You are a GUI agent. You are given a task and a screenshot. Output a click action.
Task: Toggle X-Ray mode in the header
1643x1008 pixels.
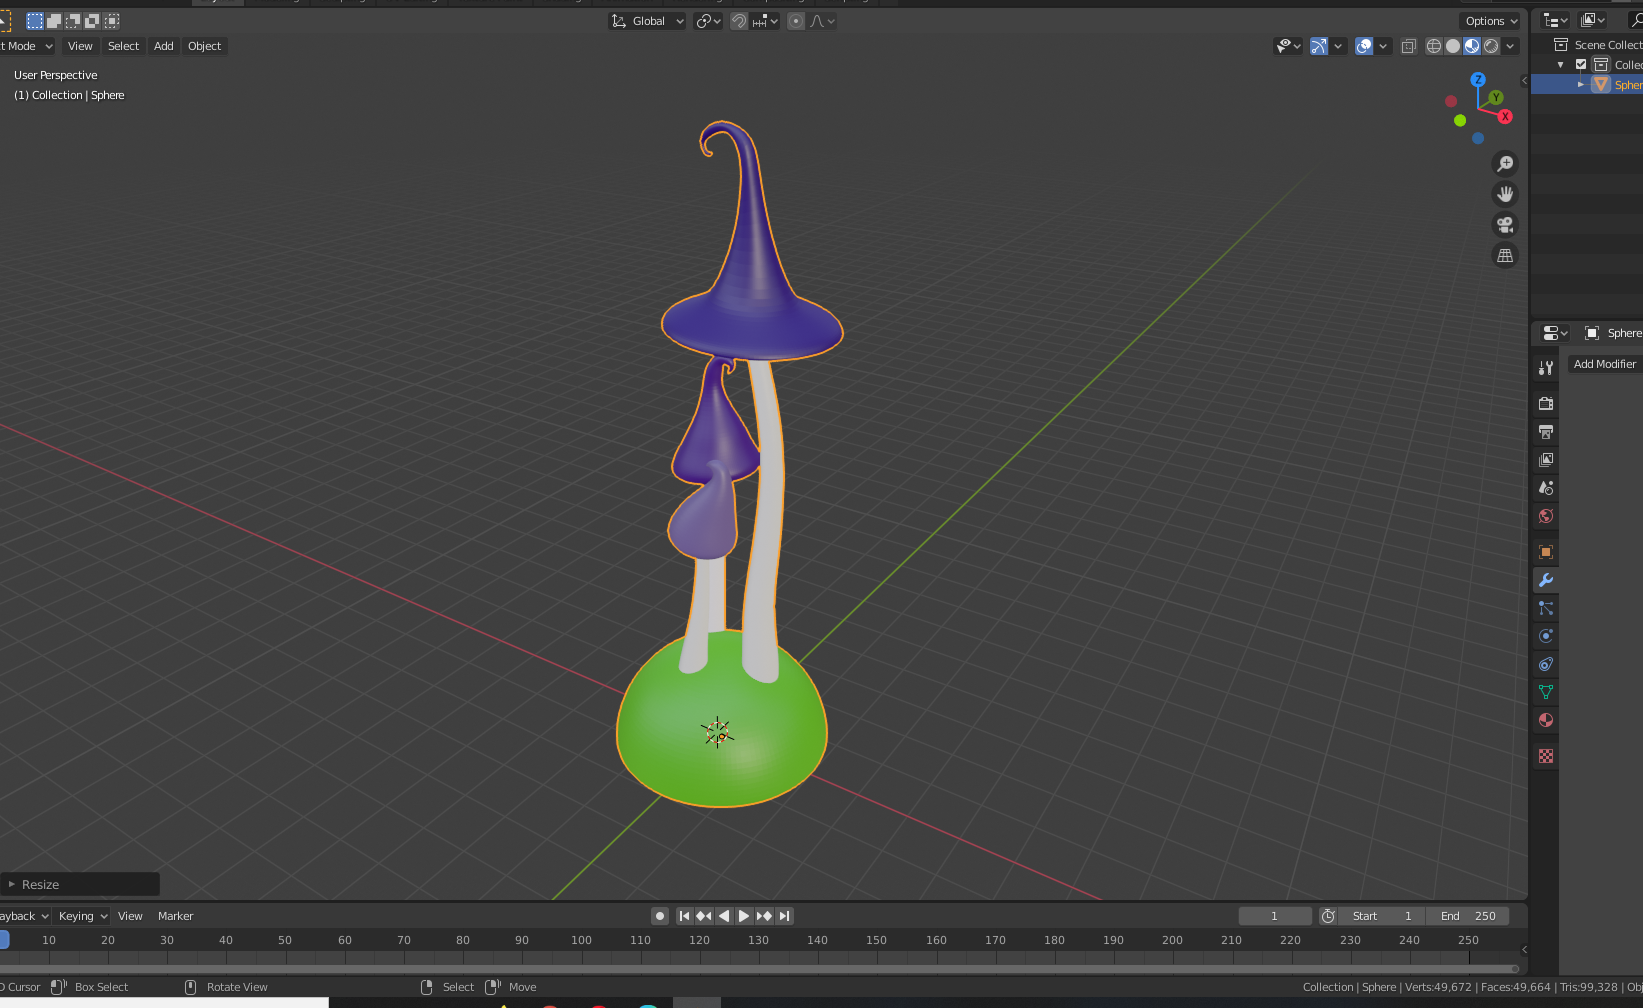1408,45
